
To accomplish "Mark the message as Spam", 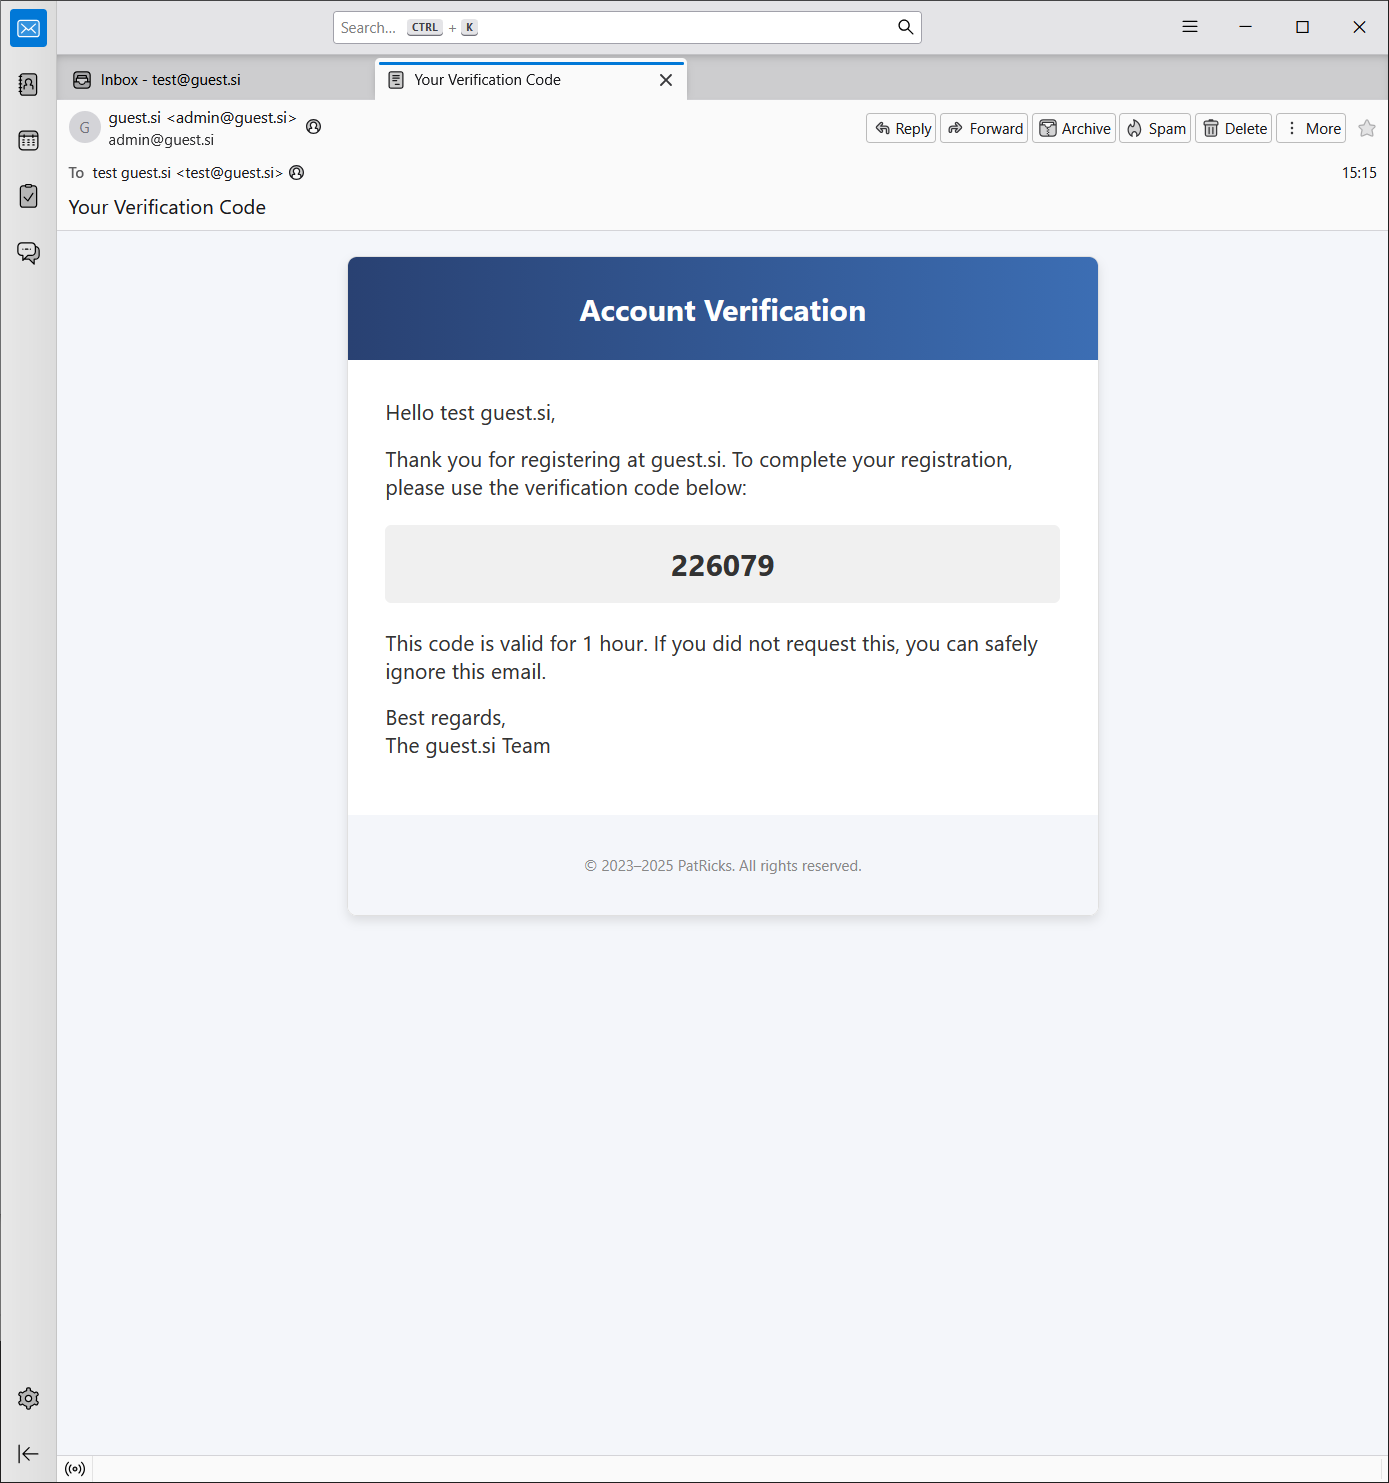I will [1154, 128].
